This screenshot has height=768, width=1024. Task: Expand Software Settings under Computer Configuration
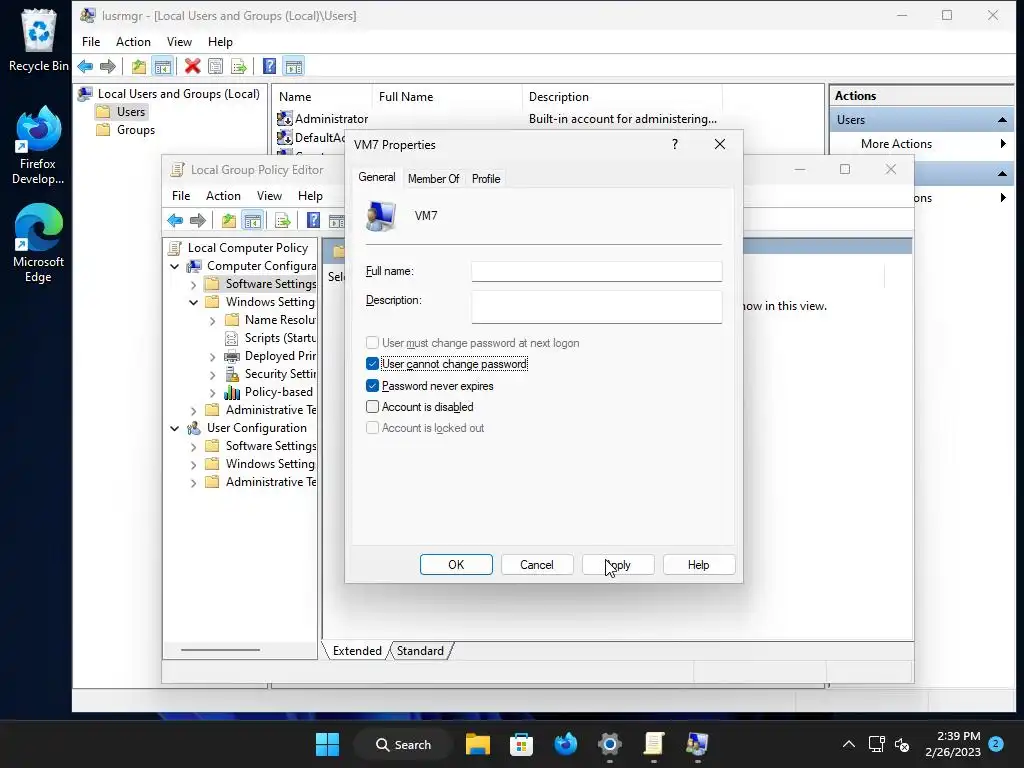tap(193, 285)
